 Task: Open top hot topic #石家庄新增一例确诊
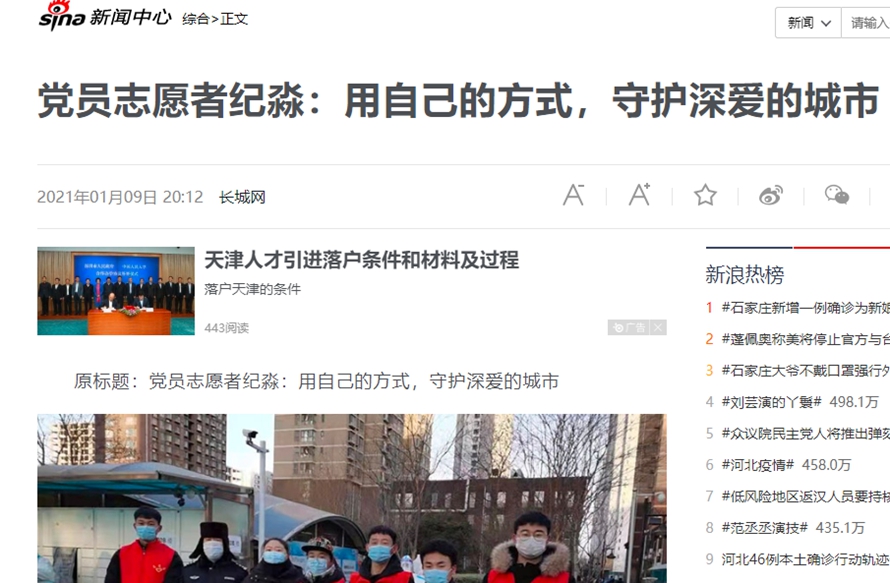[805, 308]
